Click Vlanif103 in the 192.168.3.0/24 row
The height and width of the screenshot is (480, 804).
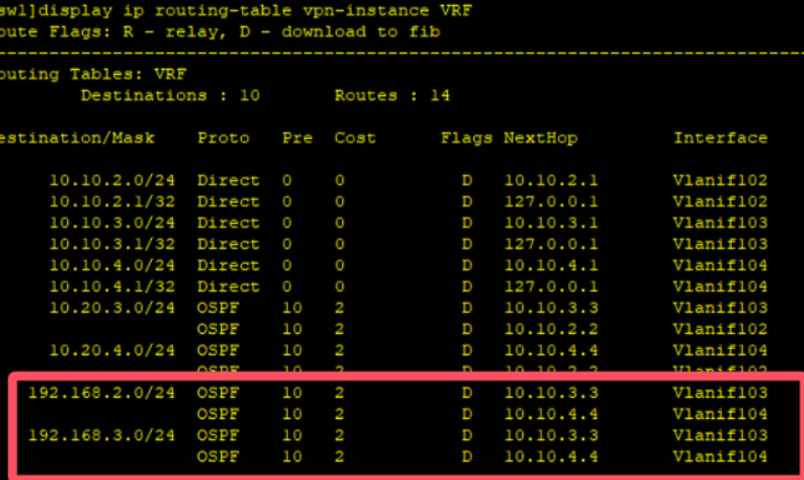click(720, 435)
